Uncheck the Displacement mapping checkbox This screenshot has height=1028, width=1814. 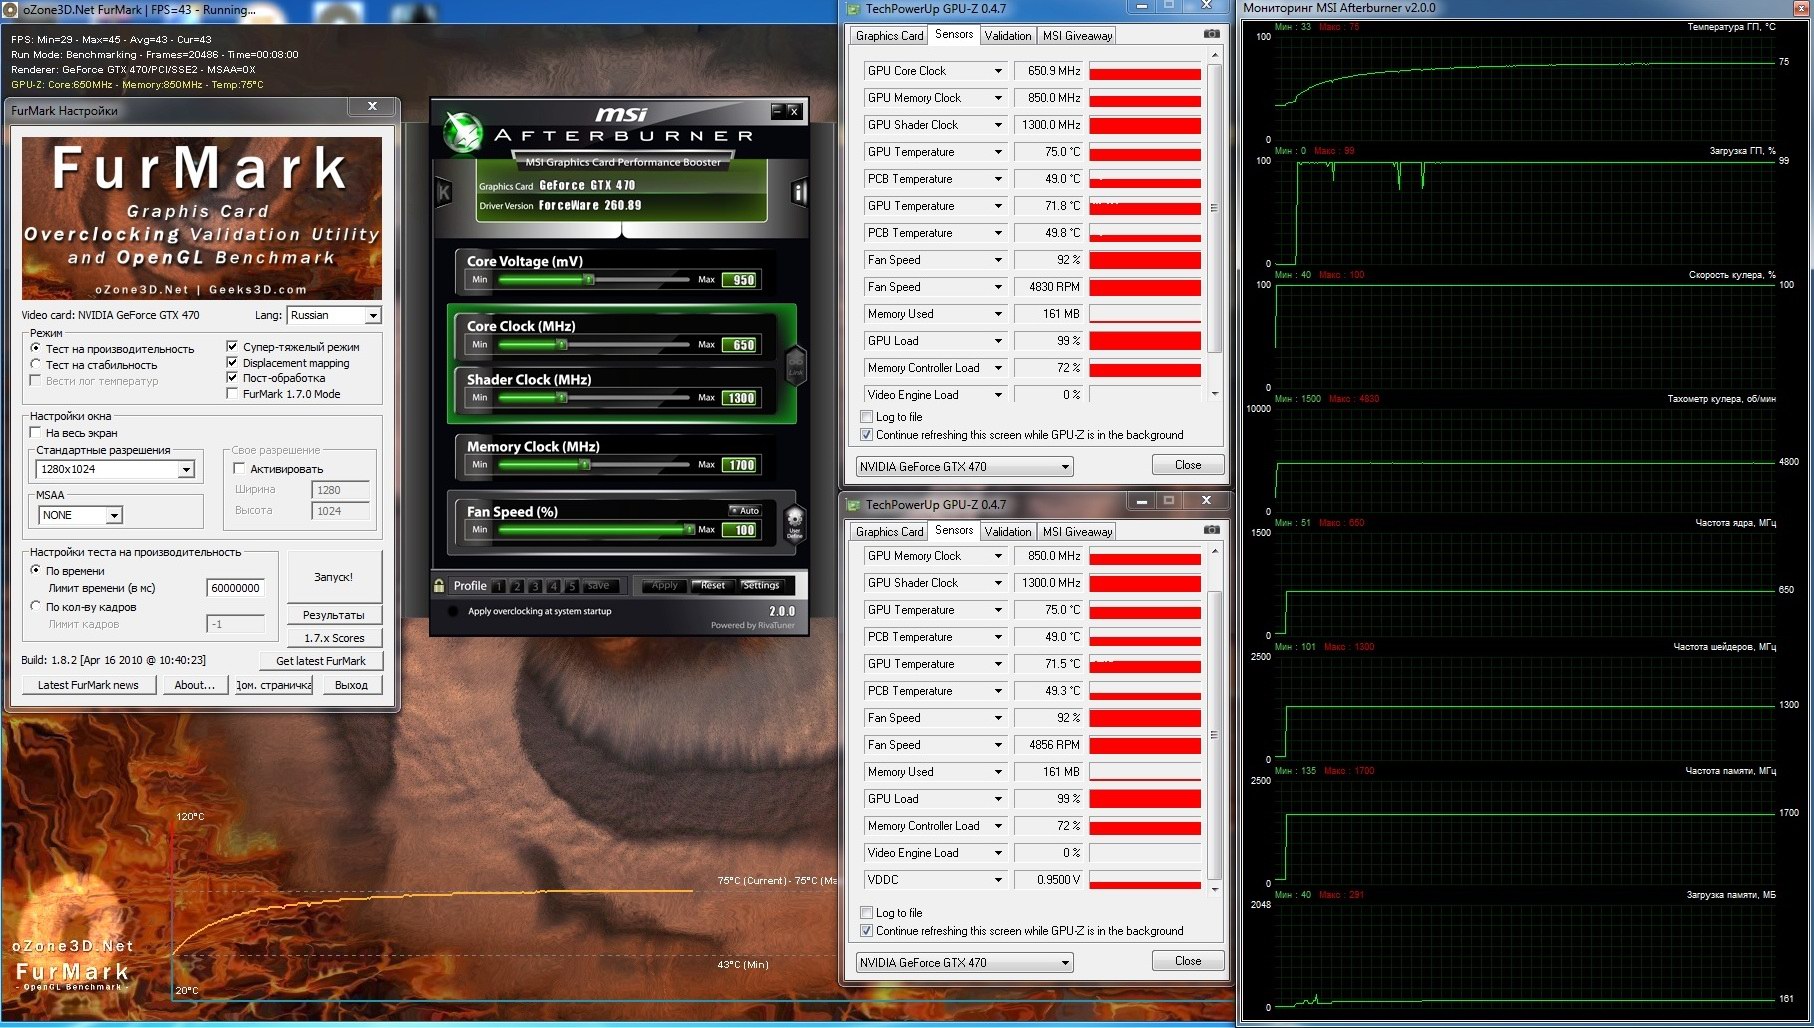pyautogui.click(x=233, y=363)
